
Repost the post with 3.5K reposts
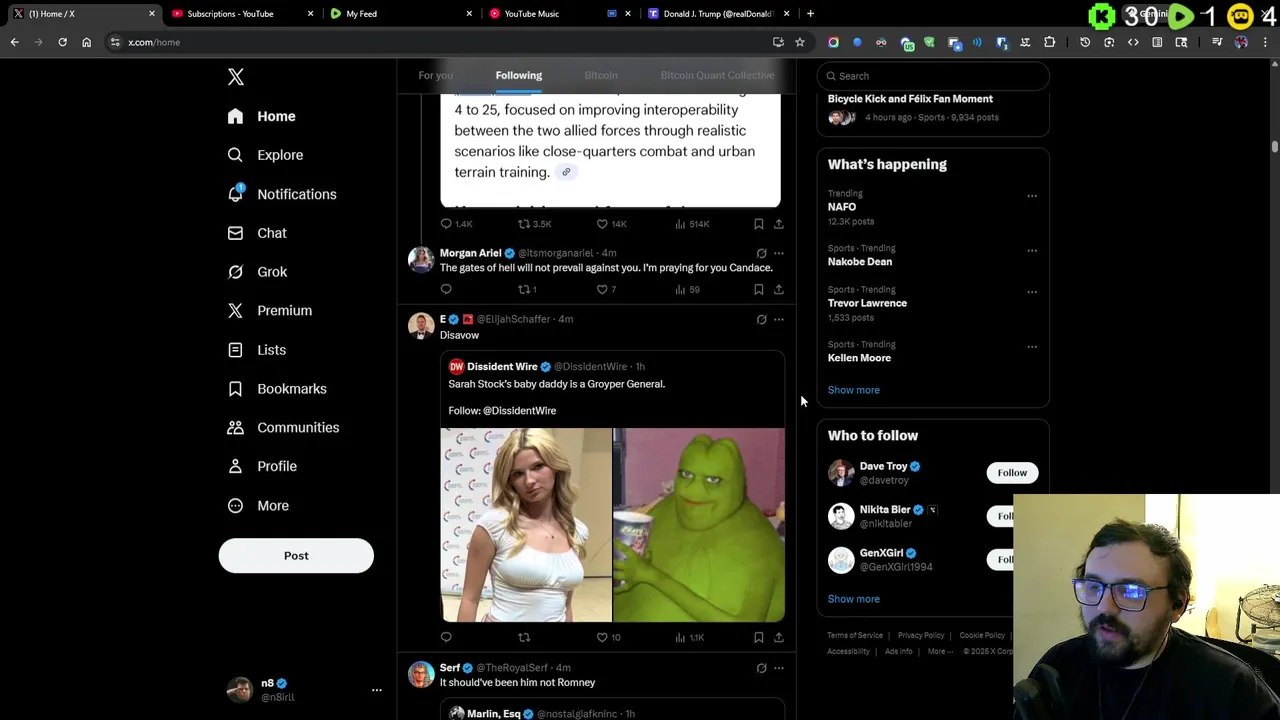pos(534,224)
